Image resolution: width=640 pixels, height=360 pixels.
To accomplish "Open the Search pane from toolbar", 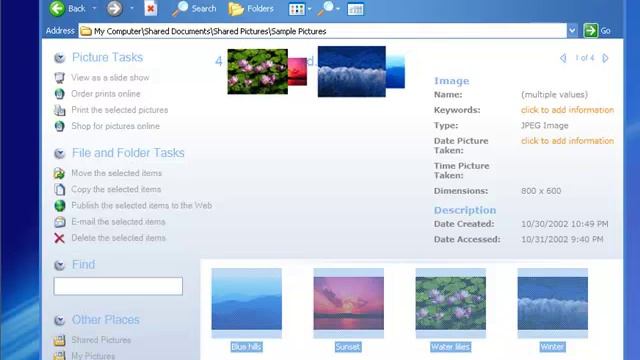I will click(194, 9).
